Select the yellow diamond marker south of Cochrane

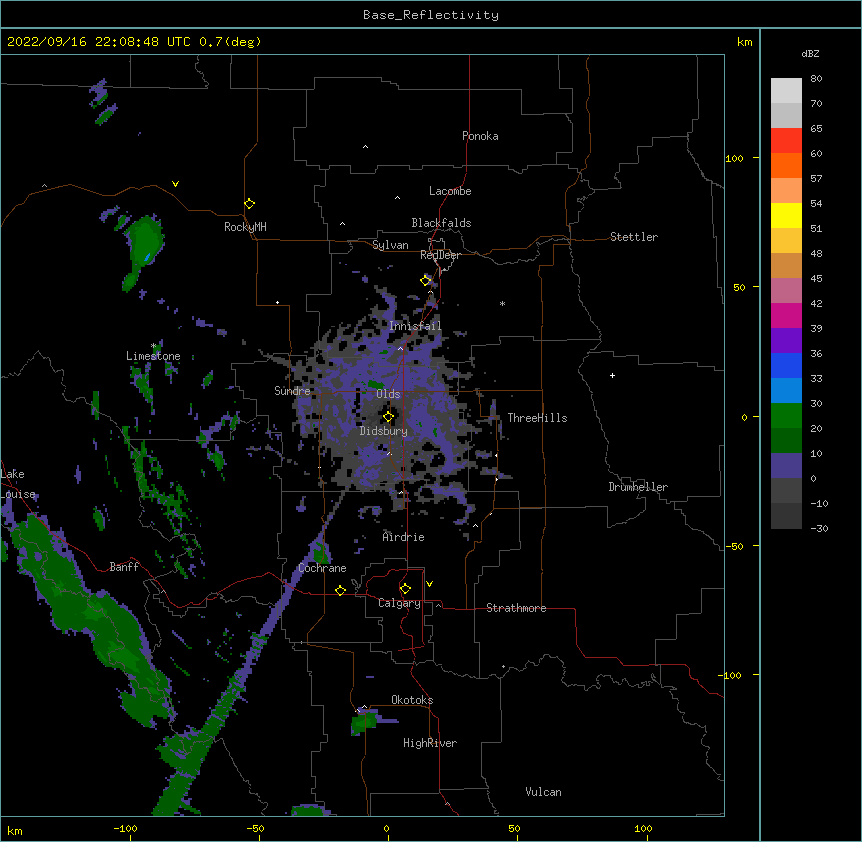(x=340, y=590)
